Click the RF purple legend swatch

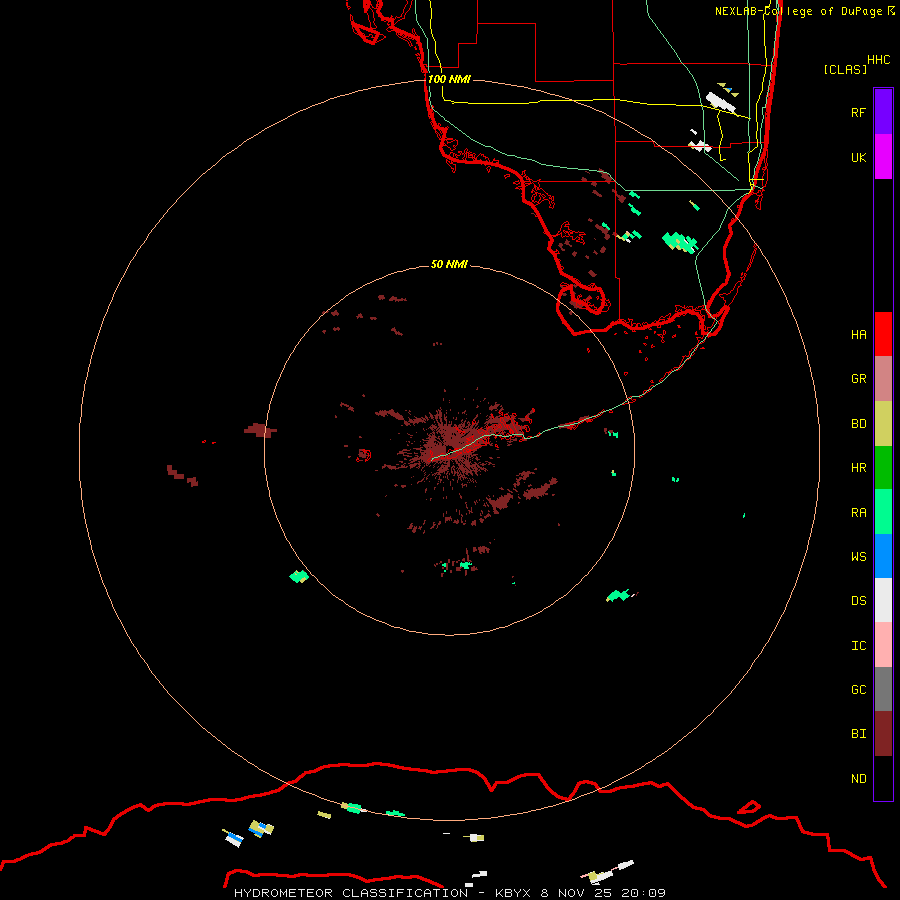point(883,112)
